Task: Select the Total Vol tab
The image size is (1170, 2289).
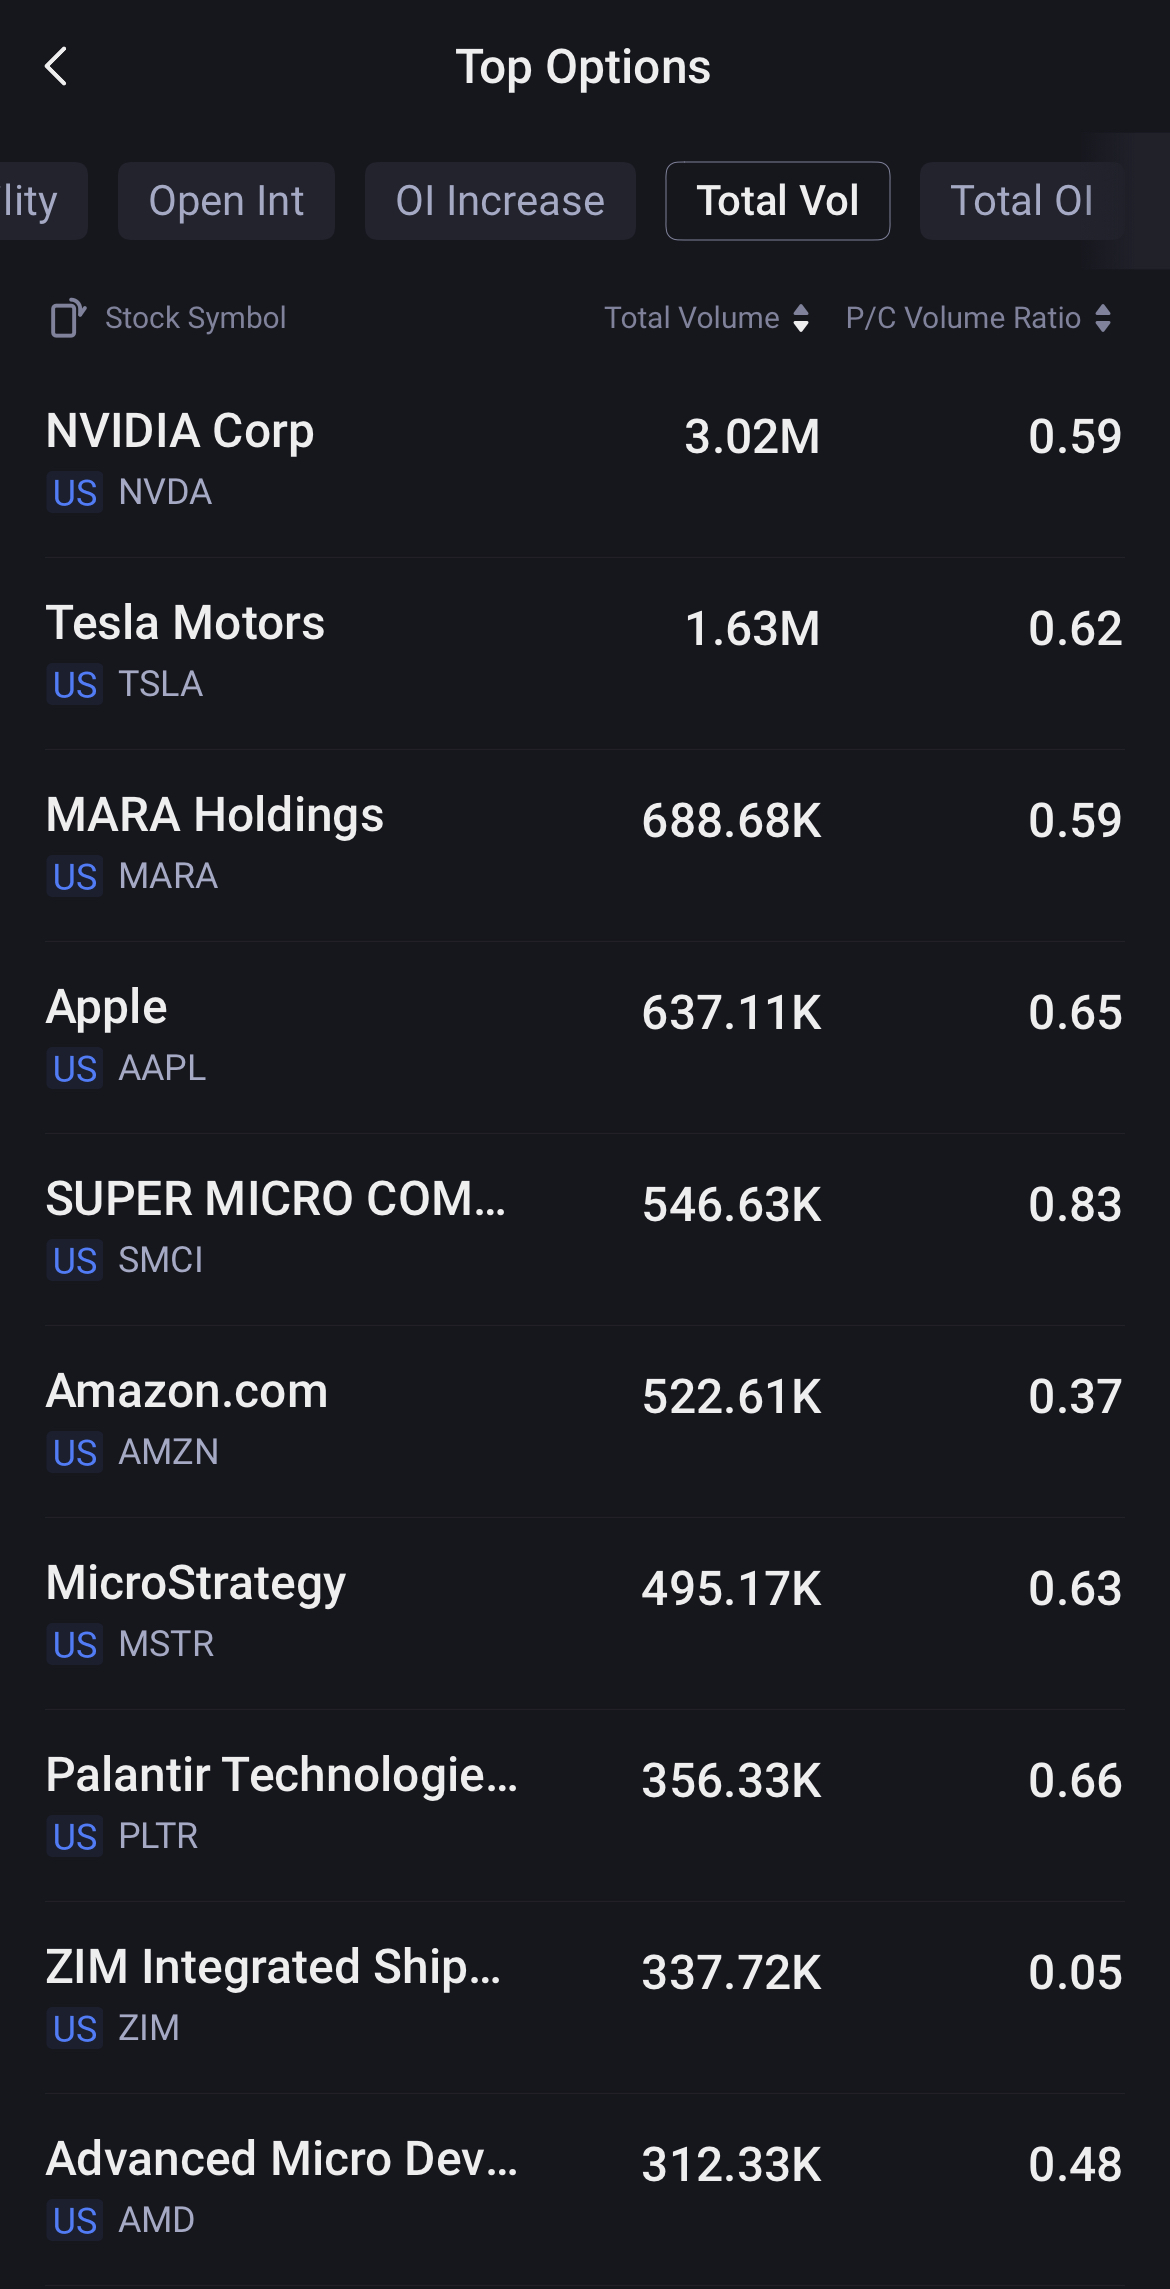Action: 777,201
